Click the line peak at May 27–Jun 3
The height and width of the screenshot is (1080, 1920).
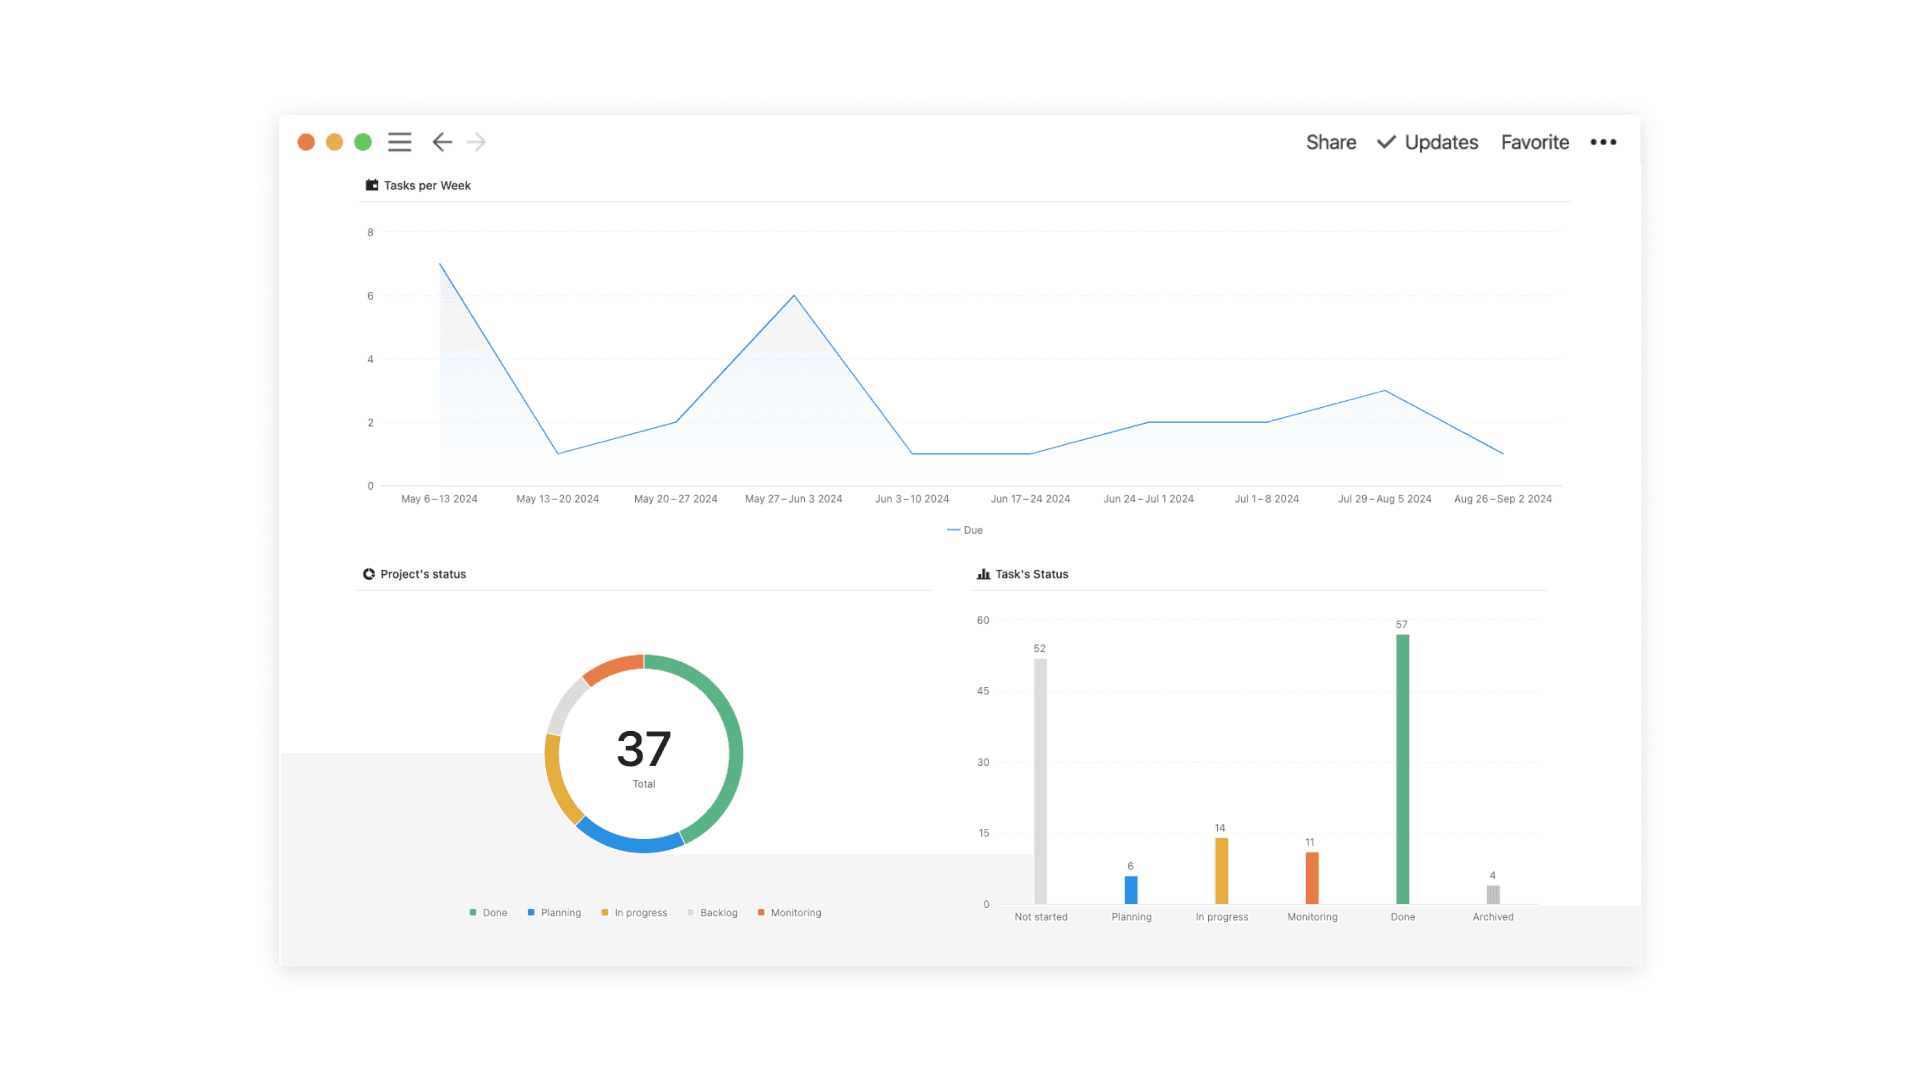[x=794, y=296]
